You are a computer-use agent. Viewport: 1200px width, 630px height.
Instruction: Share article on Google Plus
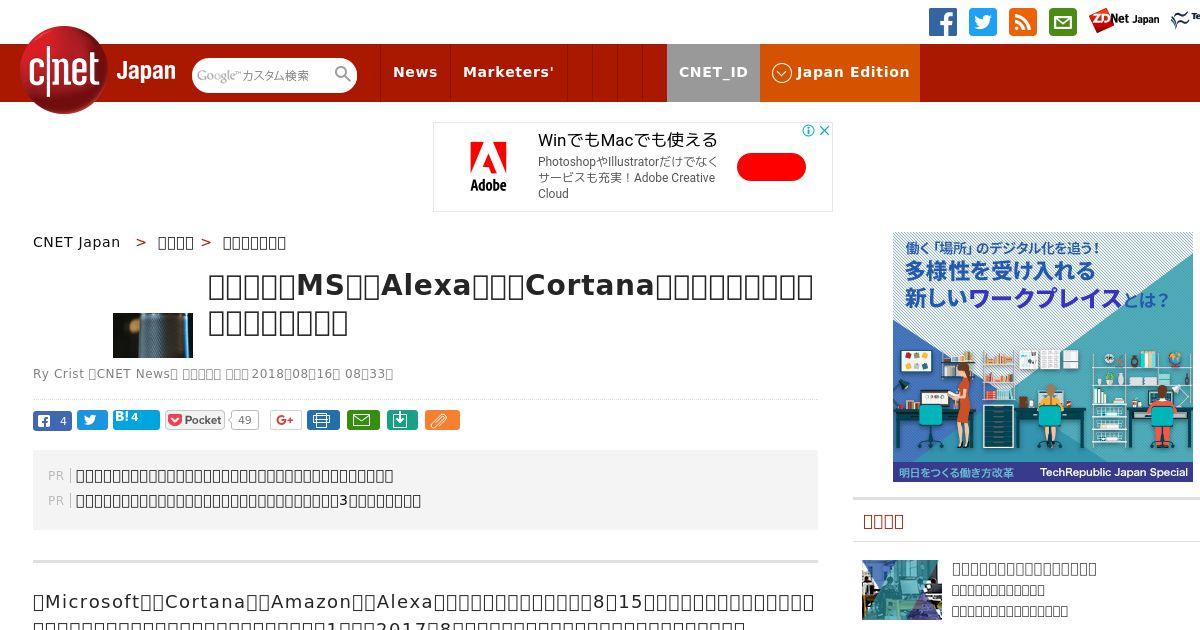click(x=285, y=420)
